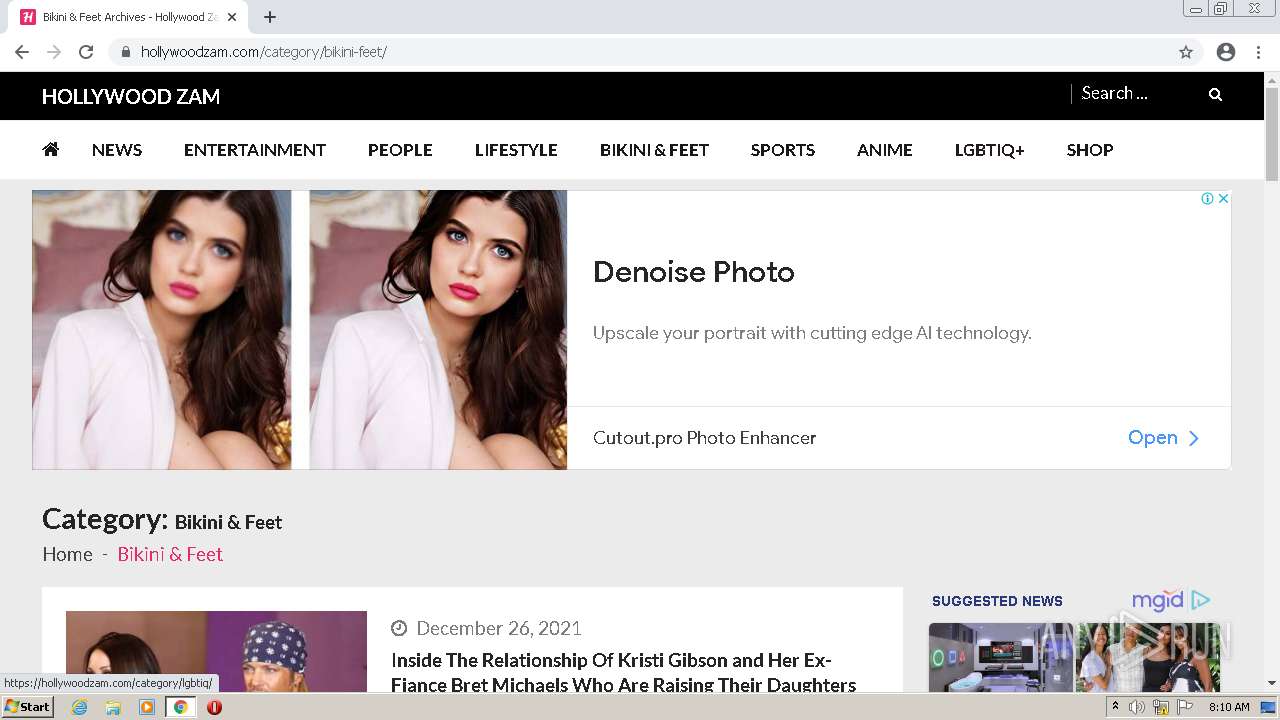Screen dimensions: 1280x720
Task: Click the Action Center flag tray icon
Action: 1185,707
